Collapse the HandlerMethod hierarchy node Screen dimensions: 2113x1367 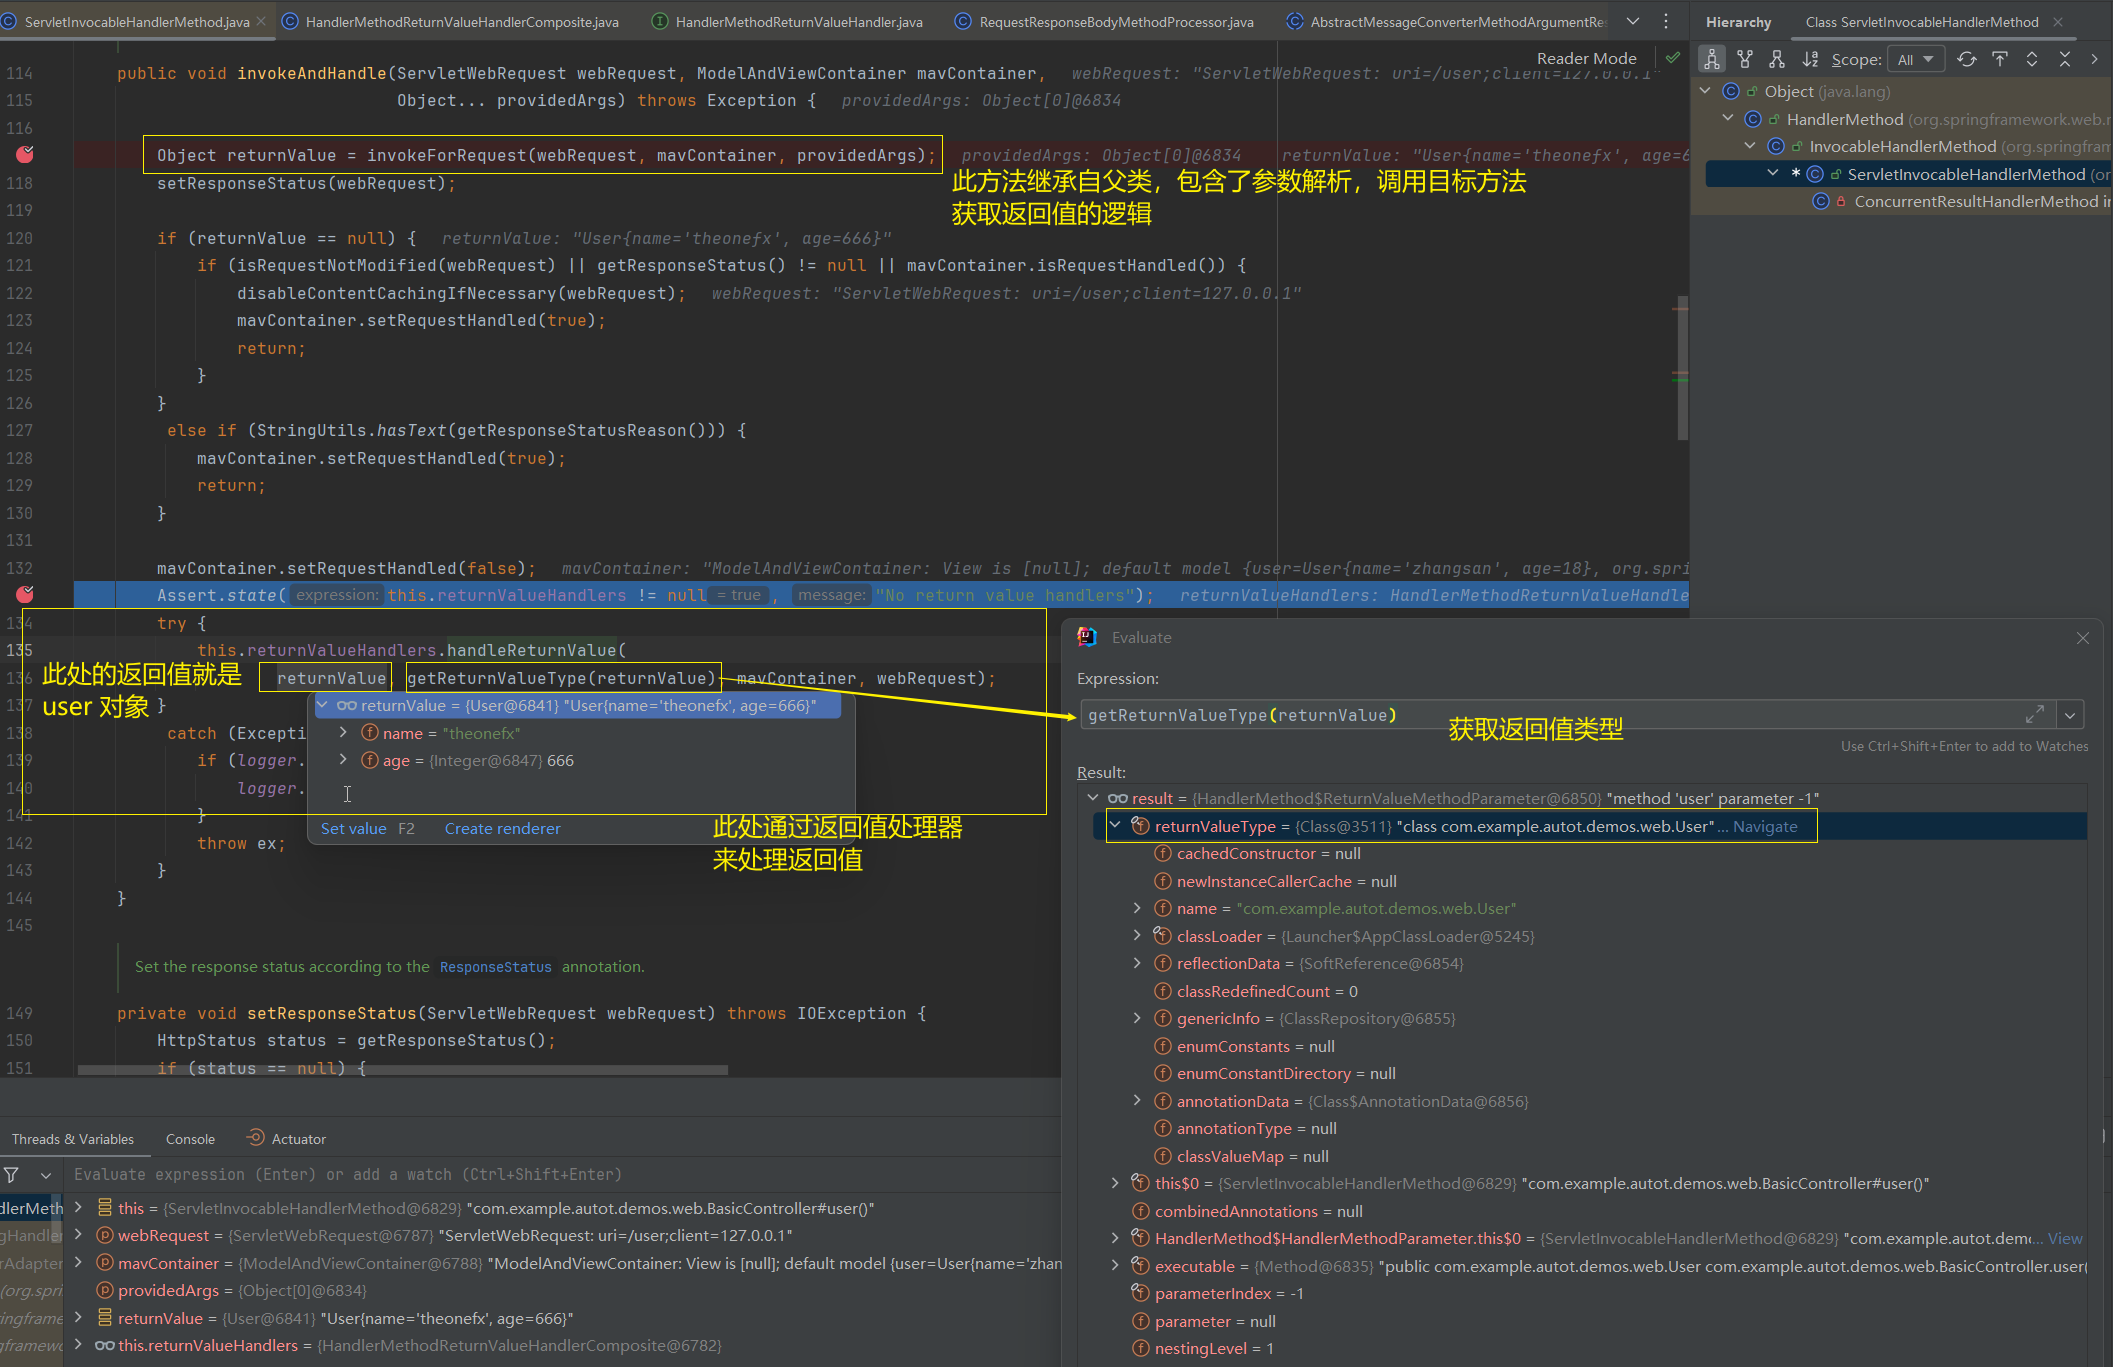click(1728, 119)
